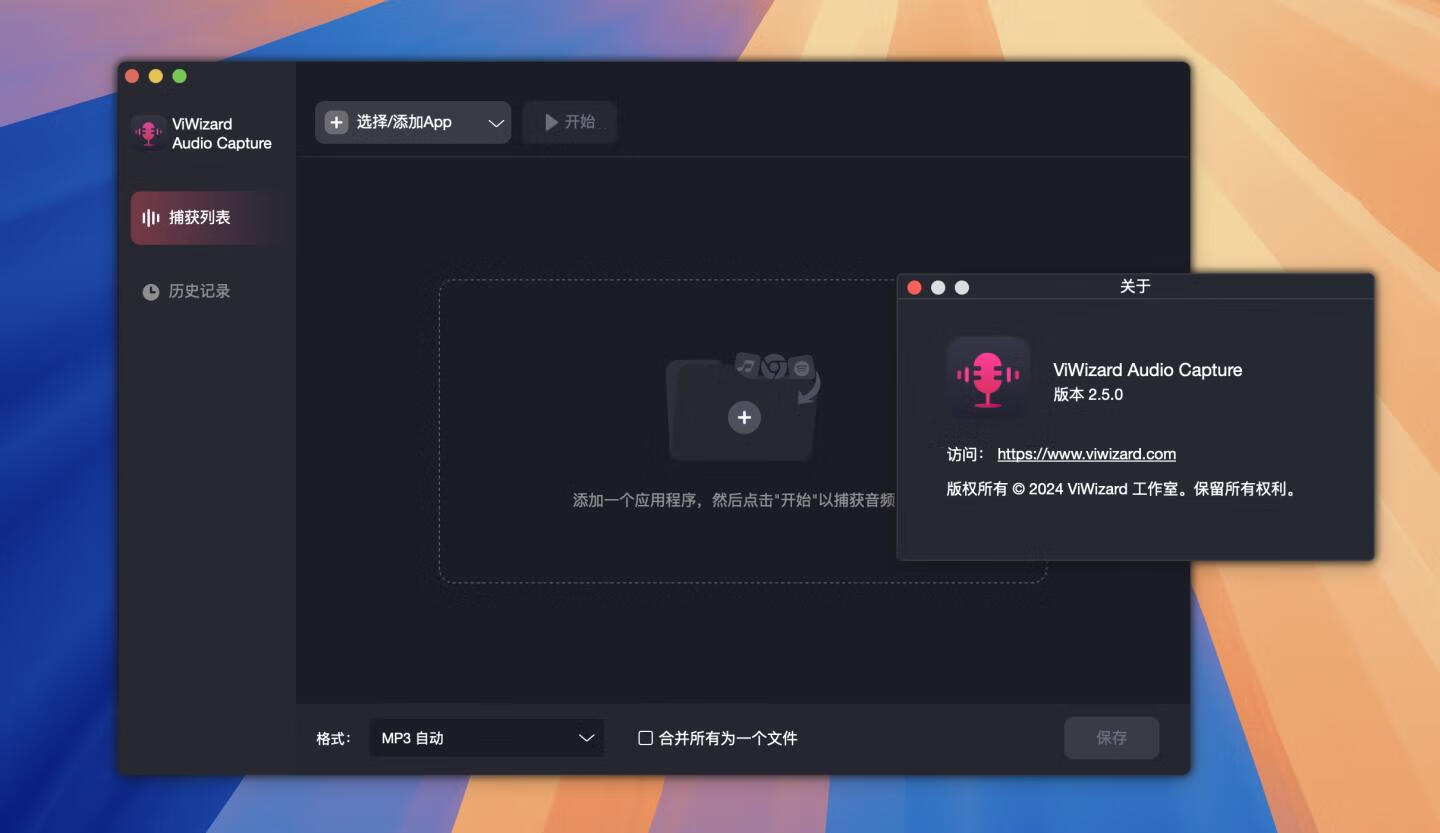The width and height of the screenshot is (1440, 833).
Task: Open the MP3 自动 format dropdown
Action: pos(487,738)
